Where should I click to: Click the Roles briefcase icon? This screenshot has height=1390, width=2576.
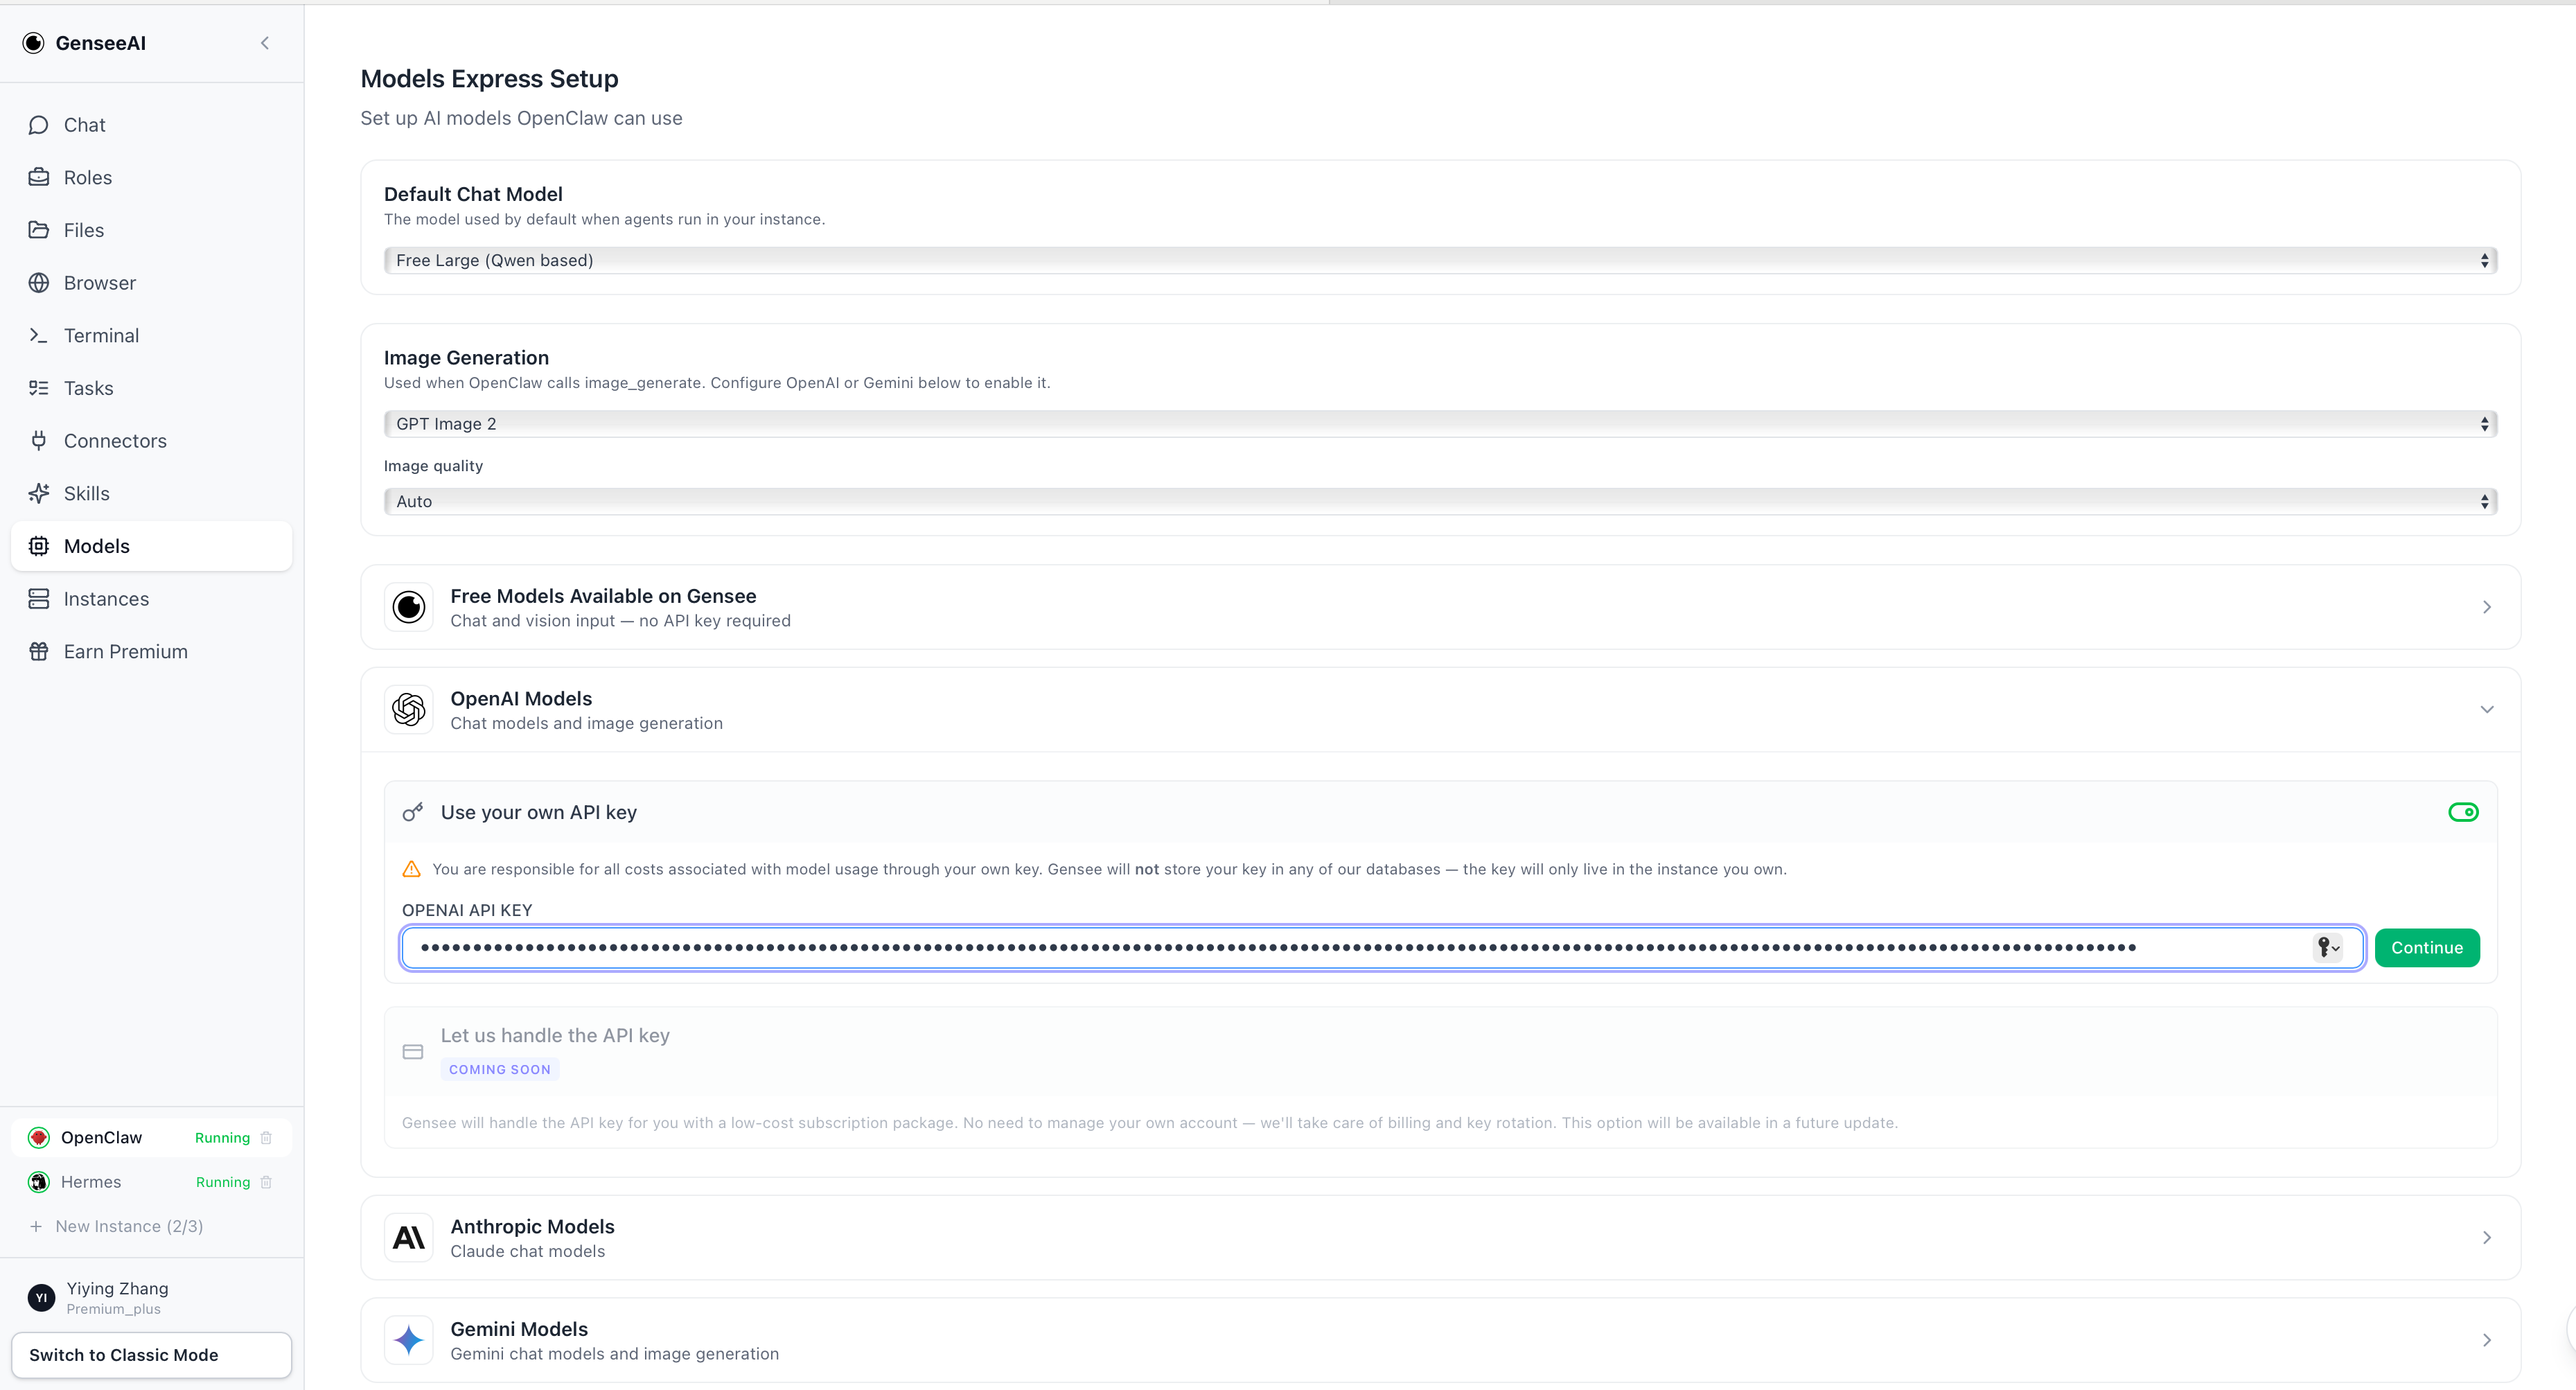(x=39, y=177)
